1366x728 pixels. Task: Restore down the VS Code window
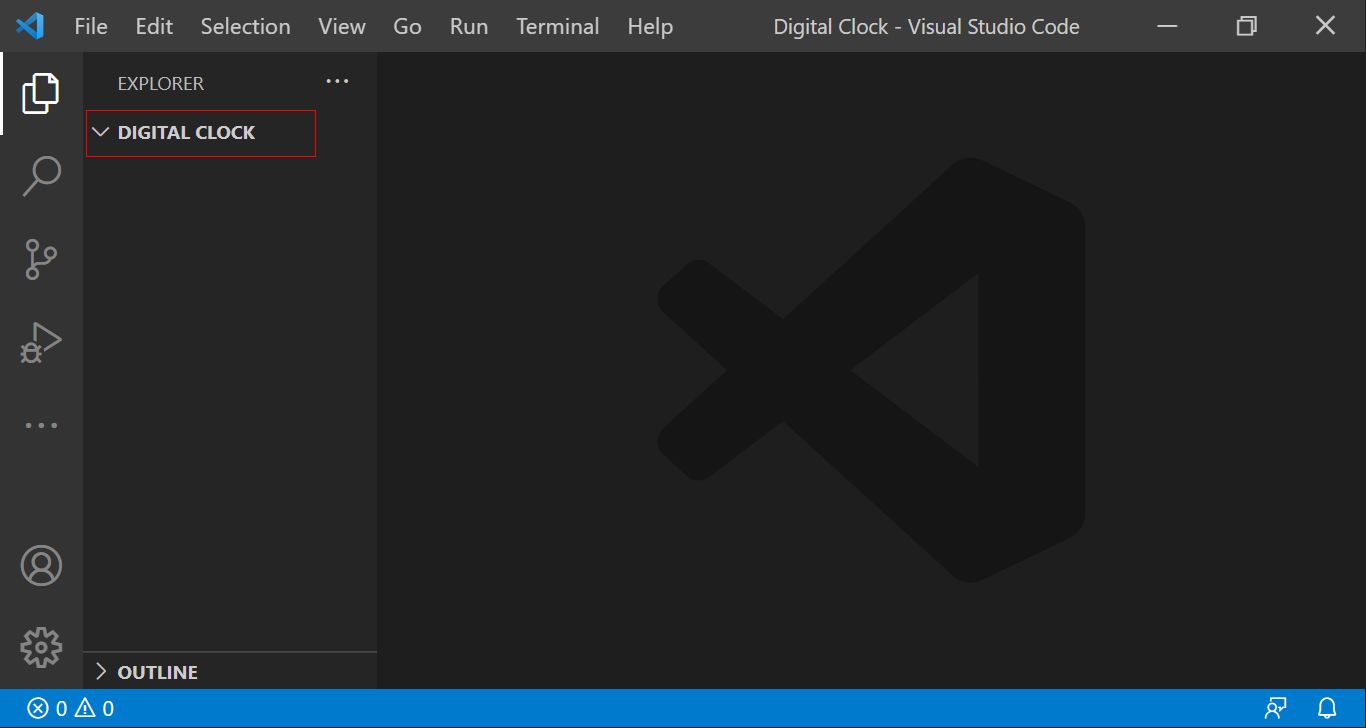pyautogui.click(x=1246, y=26)
